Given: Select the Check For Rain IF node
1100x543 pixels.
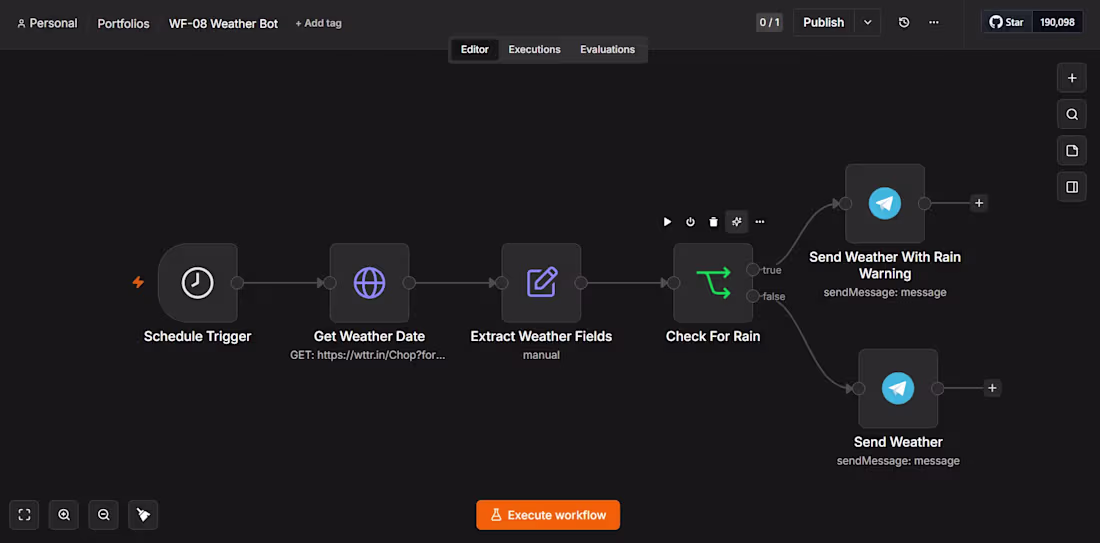Looking at the screenshot, I should tap(713, 283).
